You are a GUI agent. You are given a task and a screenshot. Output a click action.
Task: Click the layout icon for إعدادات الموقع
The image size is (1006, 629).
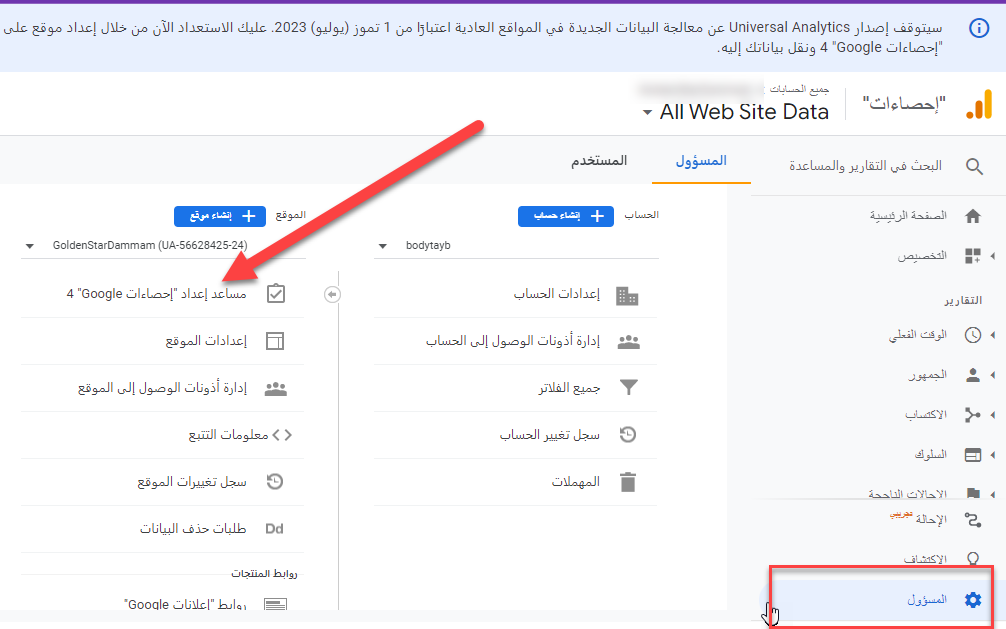[275, 341]
